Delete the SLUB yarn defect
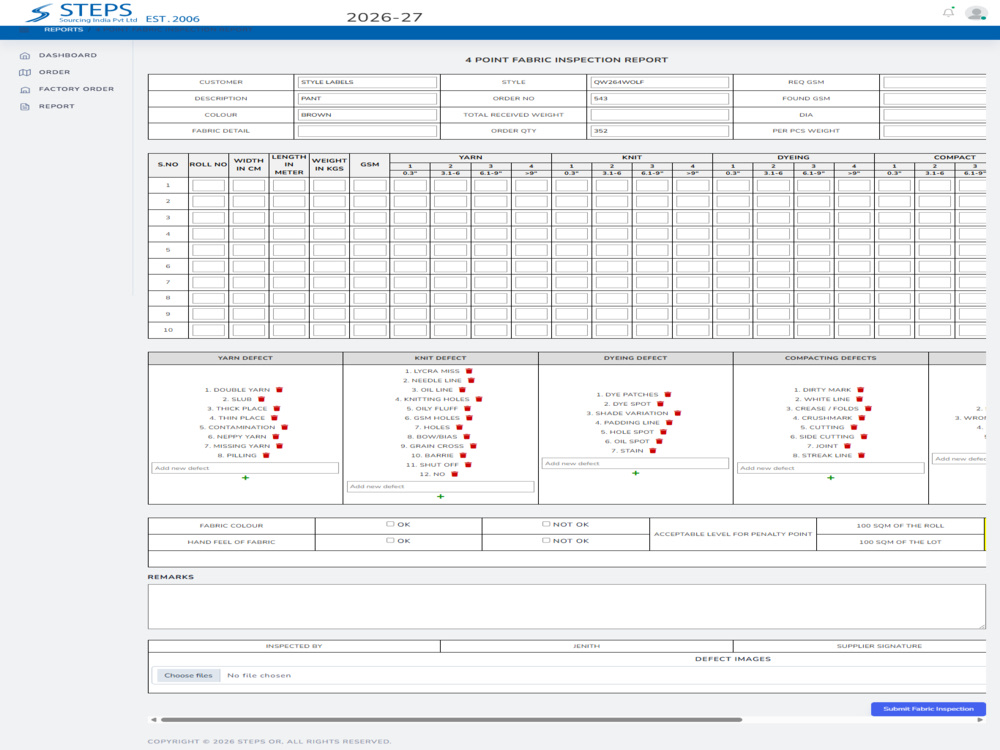This screenshot has width=1000, height=750. (261, 399)
